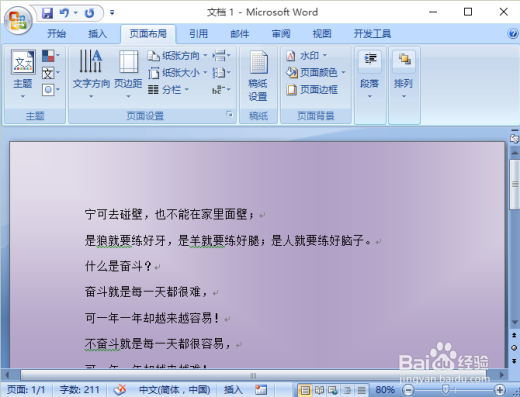Image resolution: width=520 pixels, height=397 pixels.
Task: Open 页面边框 page borders dialog
Action: coord(312,90)
